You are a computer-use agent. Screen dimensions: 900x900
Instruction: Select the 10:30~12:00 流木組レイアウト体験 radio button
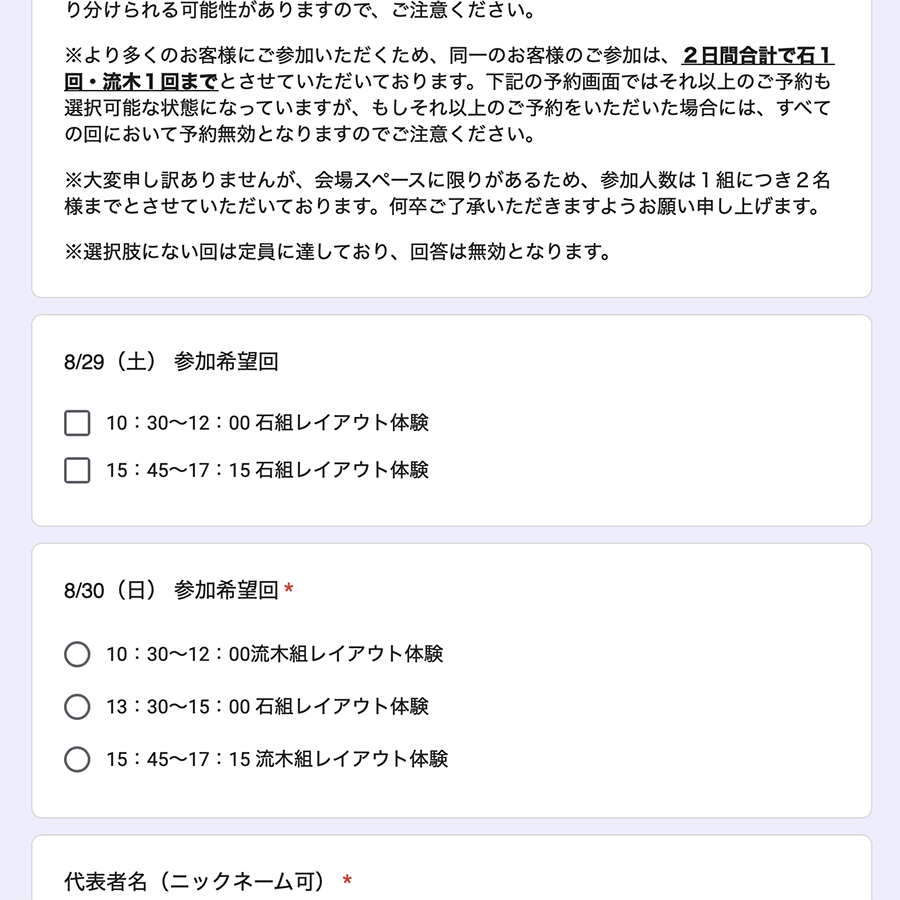coord(77,654)
